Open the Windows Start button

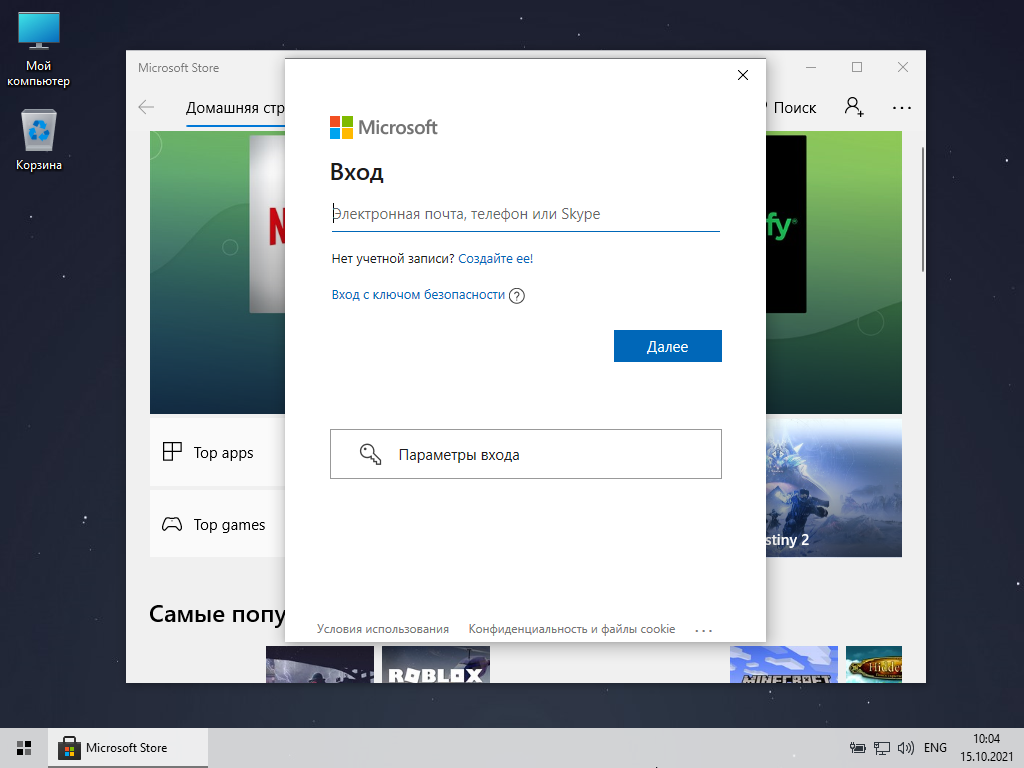tap(24, 748)
